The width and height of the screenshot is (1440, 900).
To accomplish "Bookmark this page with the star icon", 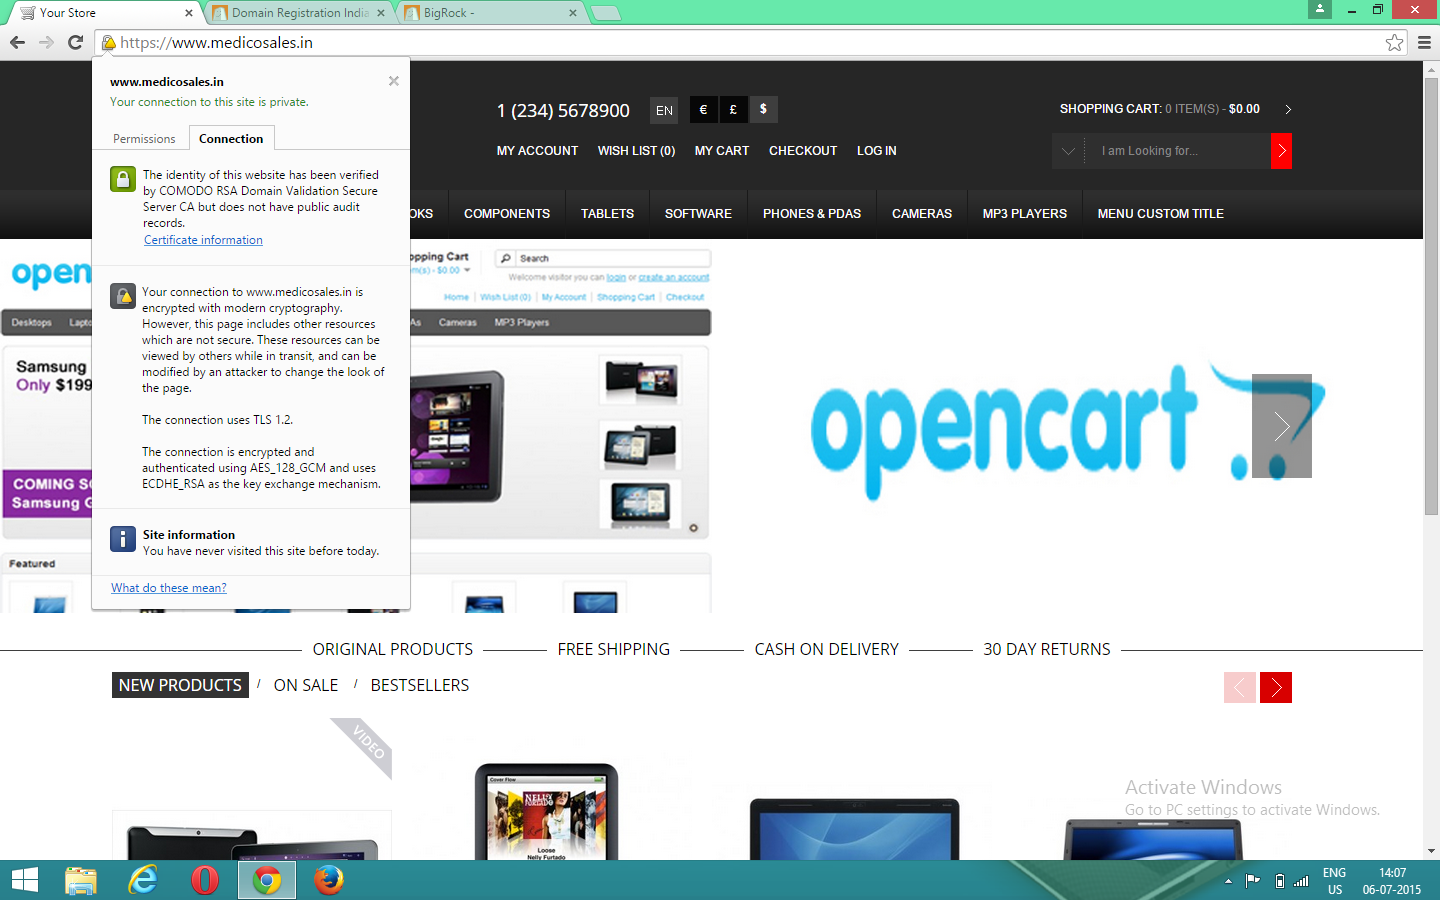I will click(x=1394, y=42).
